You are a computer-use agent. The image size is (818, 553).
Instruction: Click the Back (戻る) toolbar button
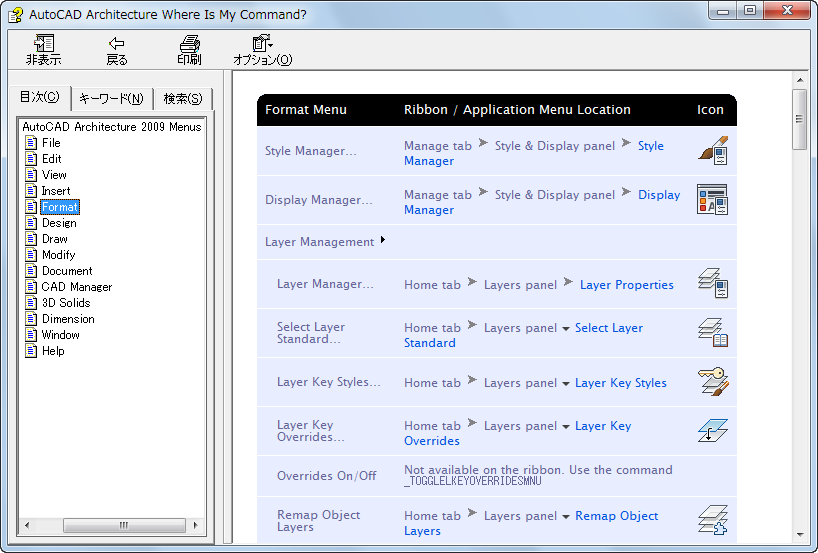point(116,51)
